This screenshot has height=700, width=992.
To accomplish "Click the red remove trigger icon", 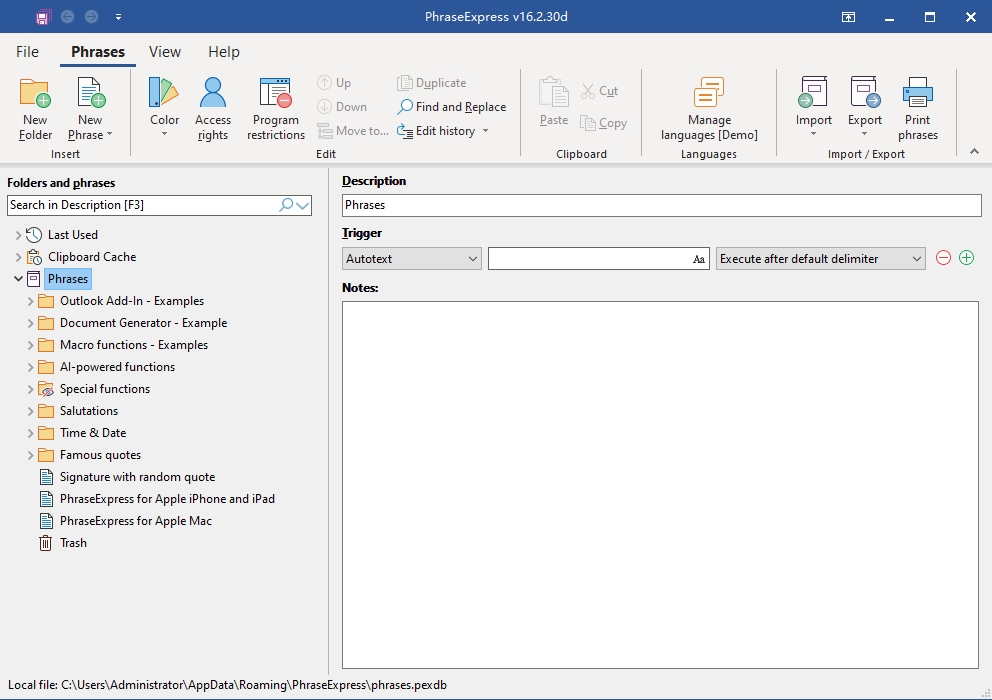I will point(943,258).
